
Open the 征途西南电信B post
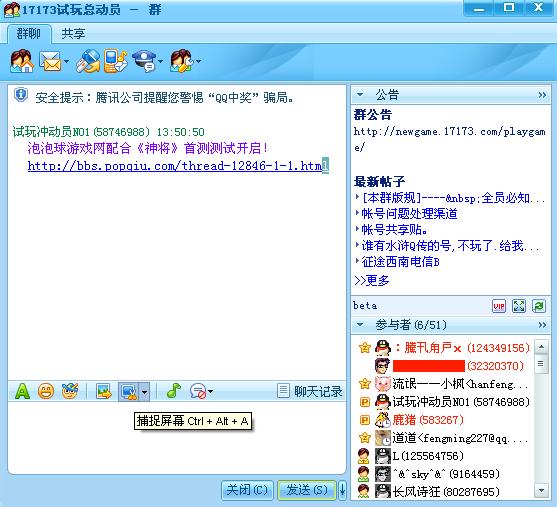(x=401, y=262)
